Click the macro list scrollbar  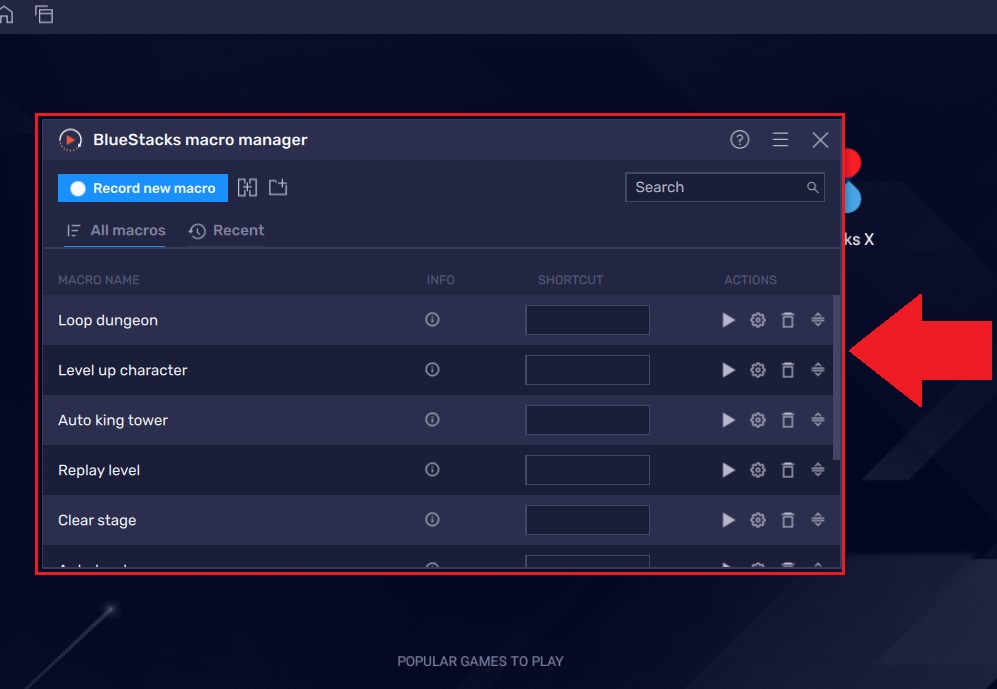(836, 378)
